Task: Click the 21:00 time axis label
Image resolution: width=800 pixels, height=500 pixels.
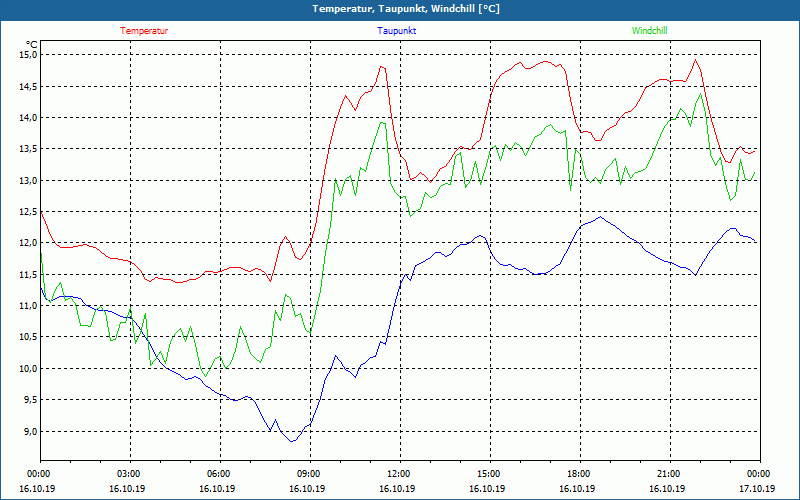Action: coord(670,474)
